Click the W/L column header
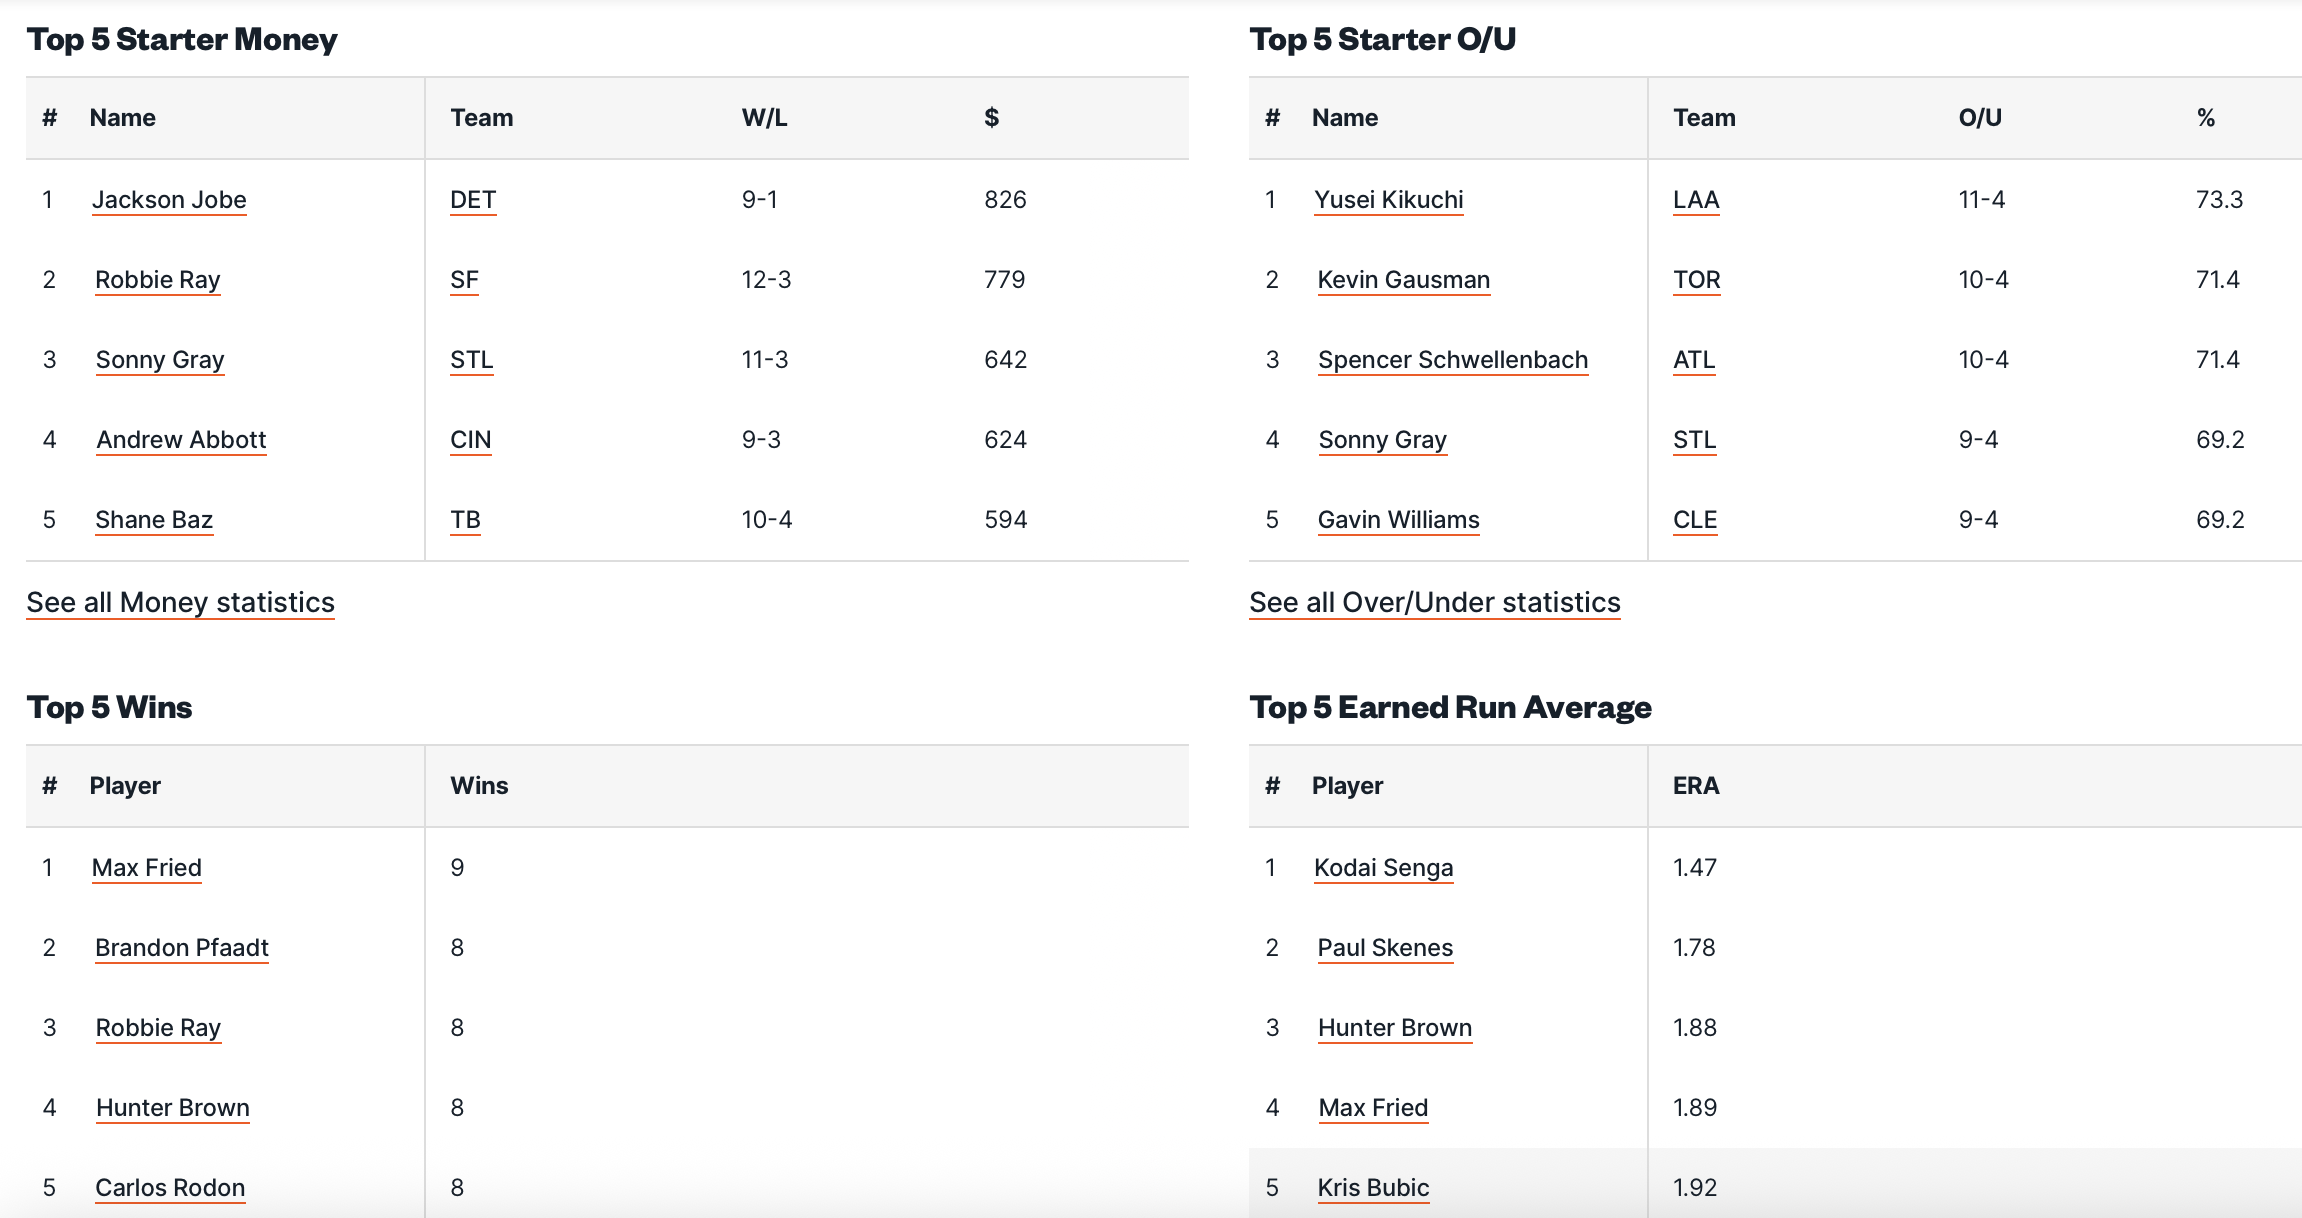This screenshot has height=1218, width=2302. 764,118
